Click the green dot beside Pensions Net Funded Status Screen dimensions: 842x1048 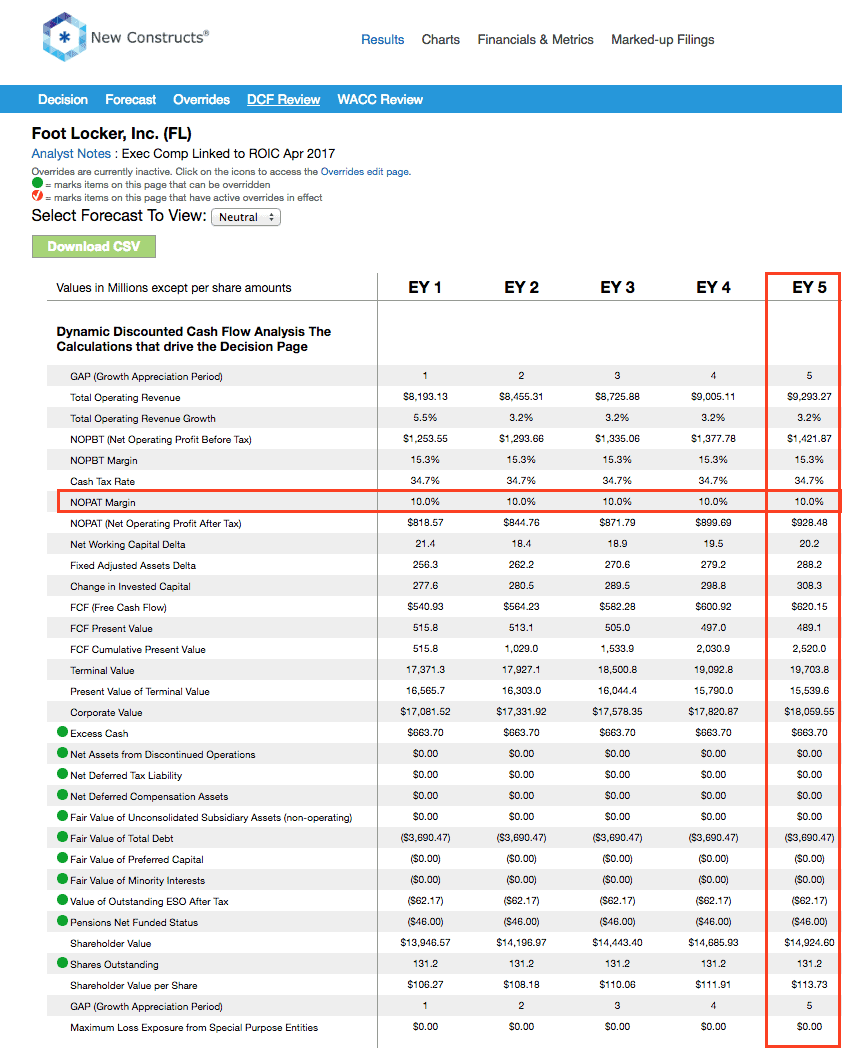pos(63,922)
